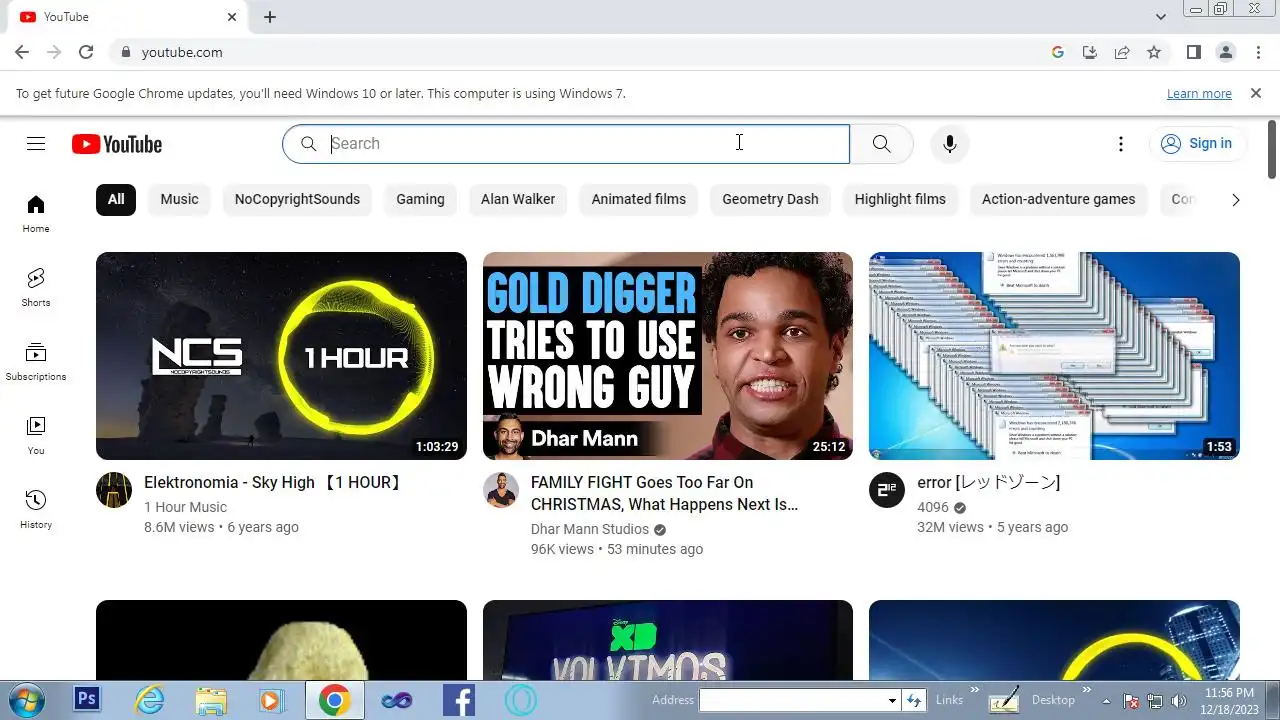Click the Google search side panel icon
1280x720 pixels.
click(1058, 52)
